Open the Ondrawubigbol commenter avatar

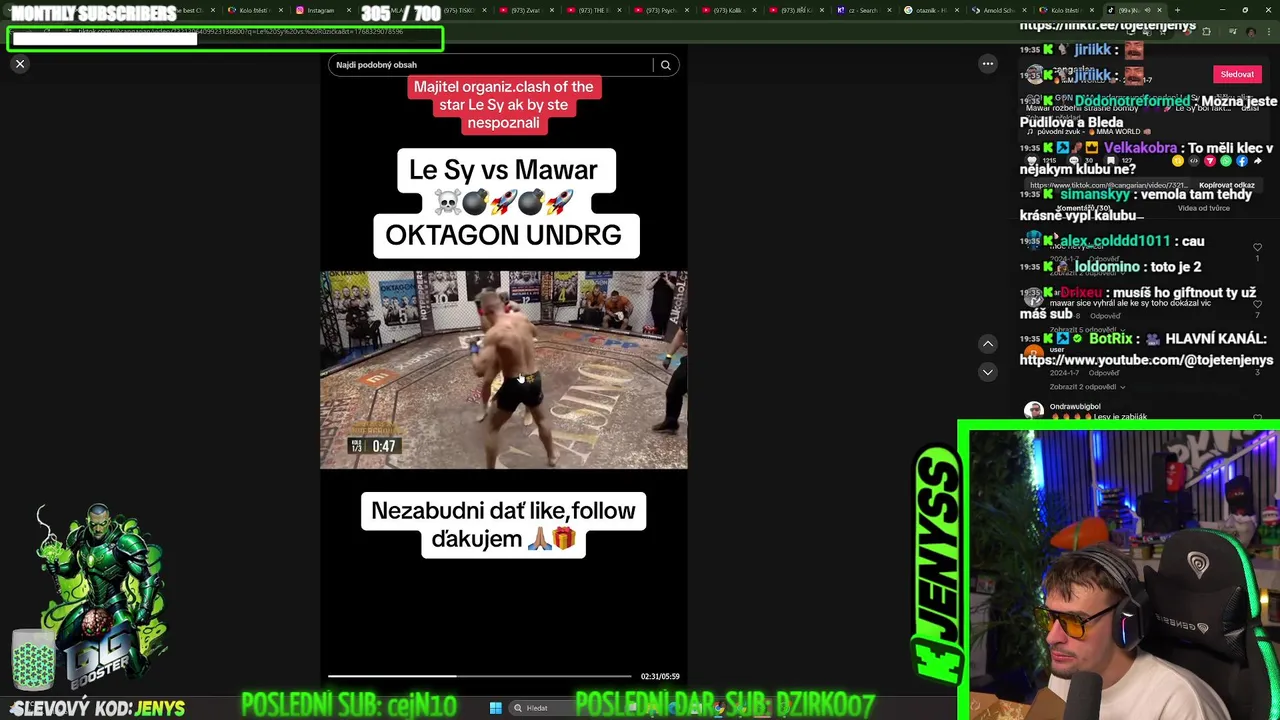(x=1034, y=410)
